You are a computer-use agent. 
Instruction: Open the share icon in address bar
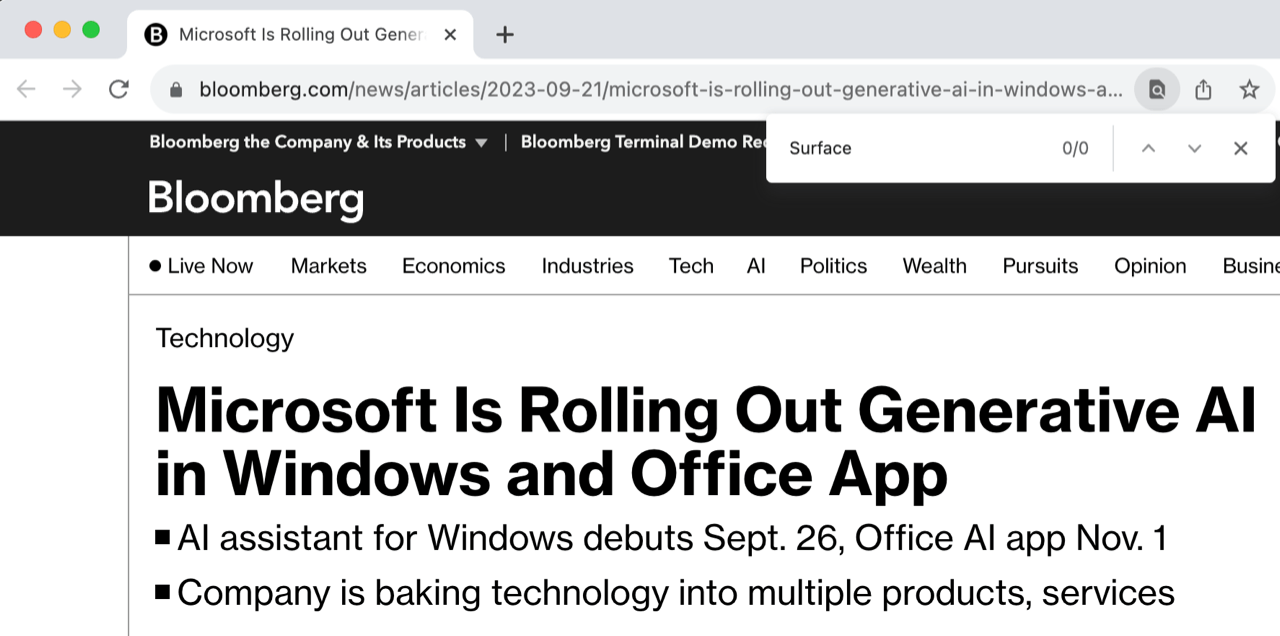pos(1203,89)
